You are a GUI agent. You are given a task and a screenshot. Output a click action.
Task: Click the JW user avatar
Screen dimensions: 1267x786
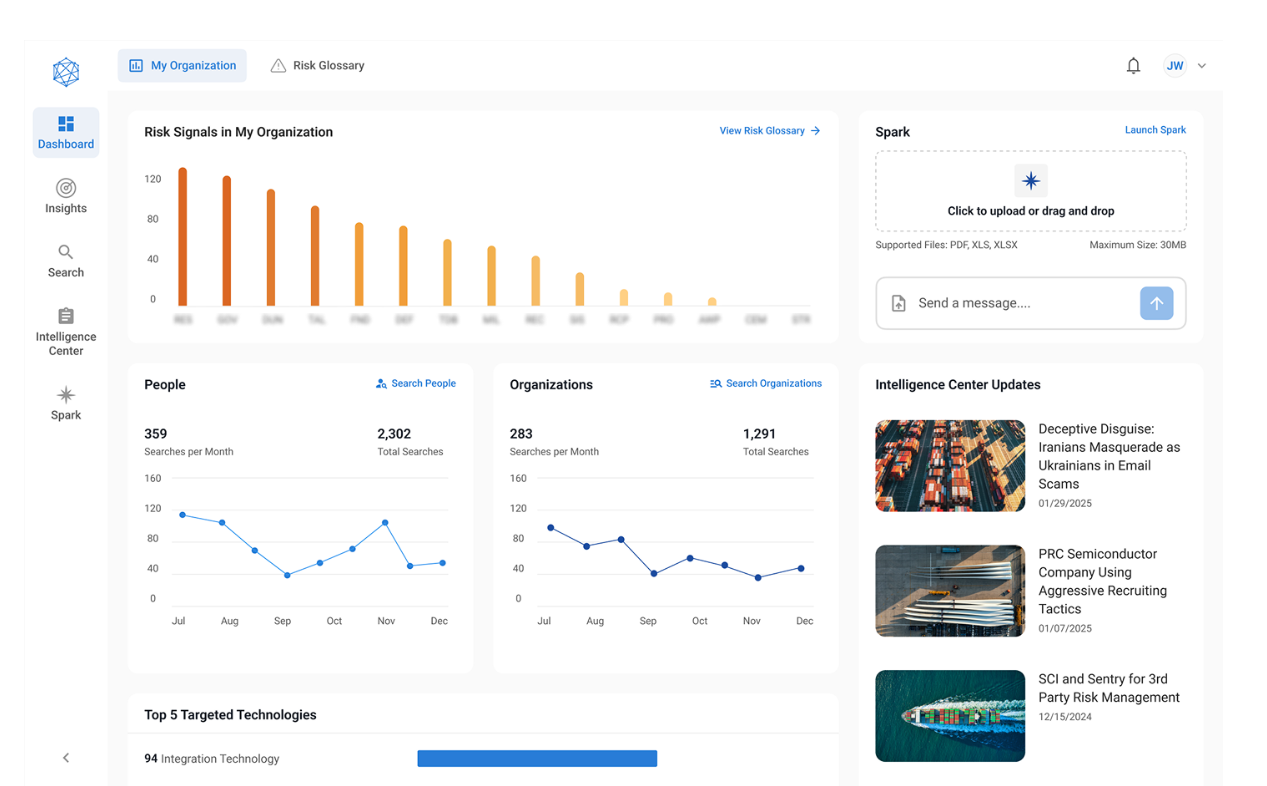[x=1175, y=66]
